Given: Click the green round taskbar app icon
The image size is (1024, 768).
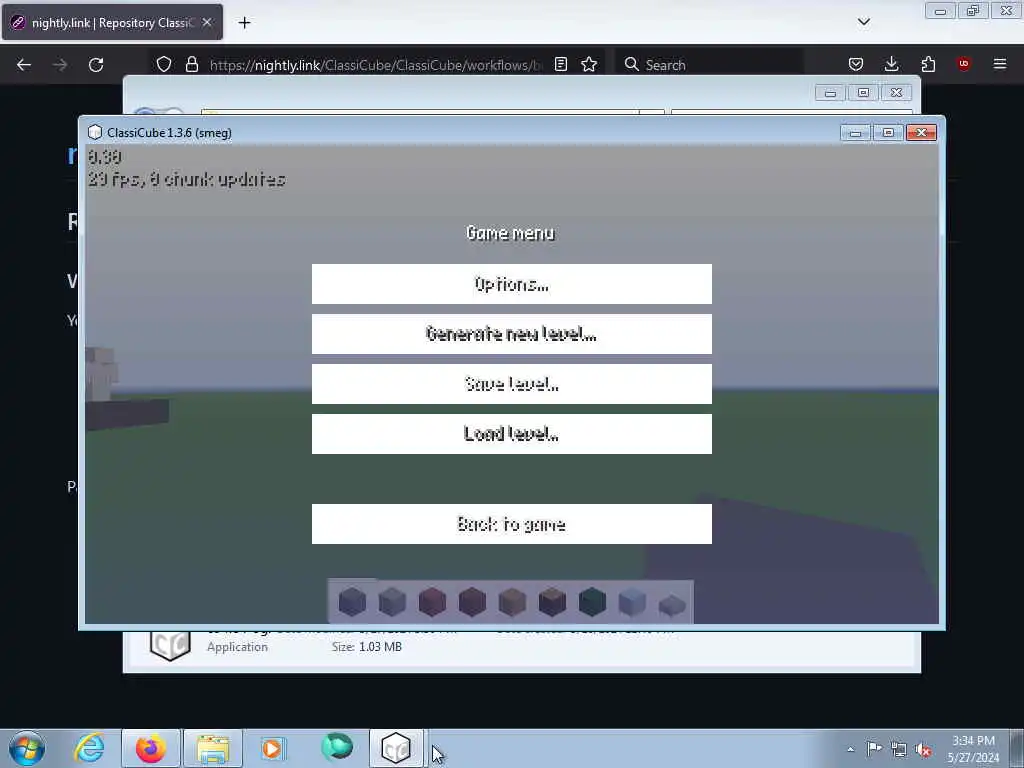Looking at the screenshot, I should pyautogui.click(x=336, y=747).
